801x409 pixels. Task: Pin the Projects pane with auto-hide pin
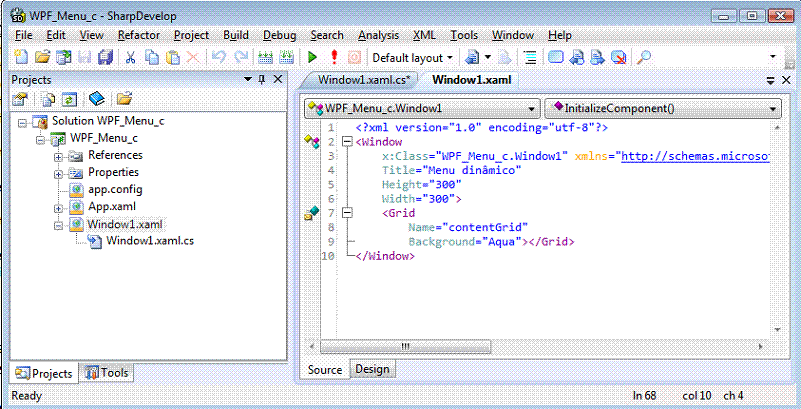[262, 79]
